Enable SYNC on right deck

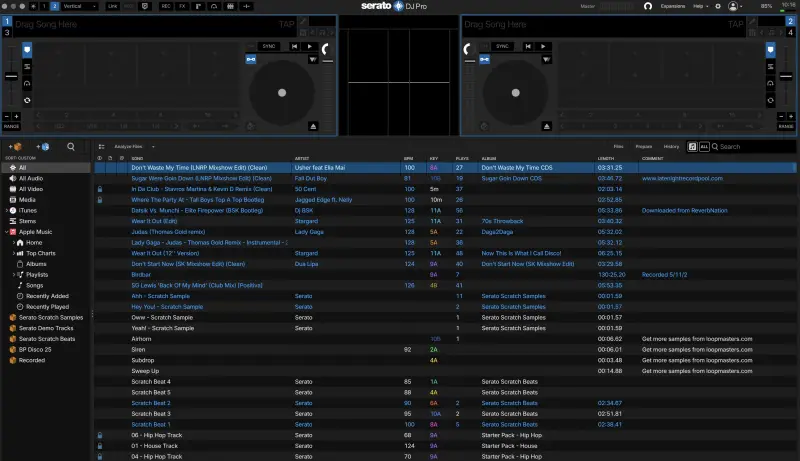[502, 46]
